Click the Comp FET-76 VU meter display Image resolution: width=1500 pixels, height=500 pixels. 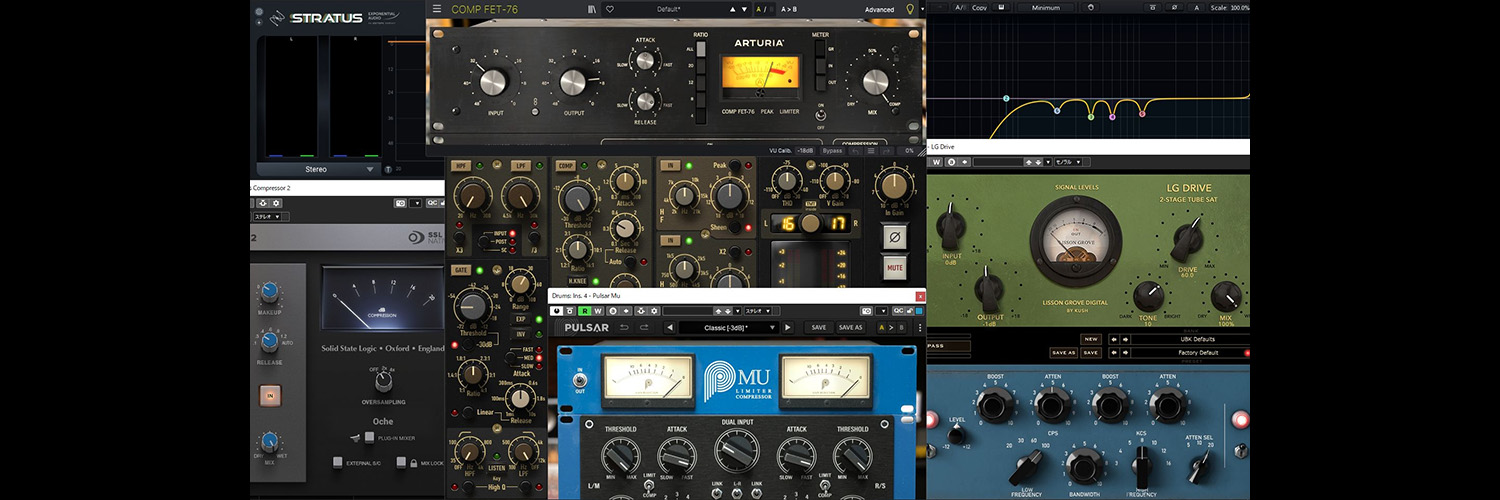click(760, 77)
